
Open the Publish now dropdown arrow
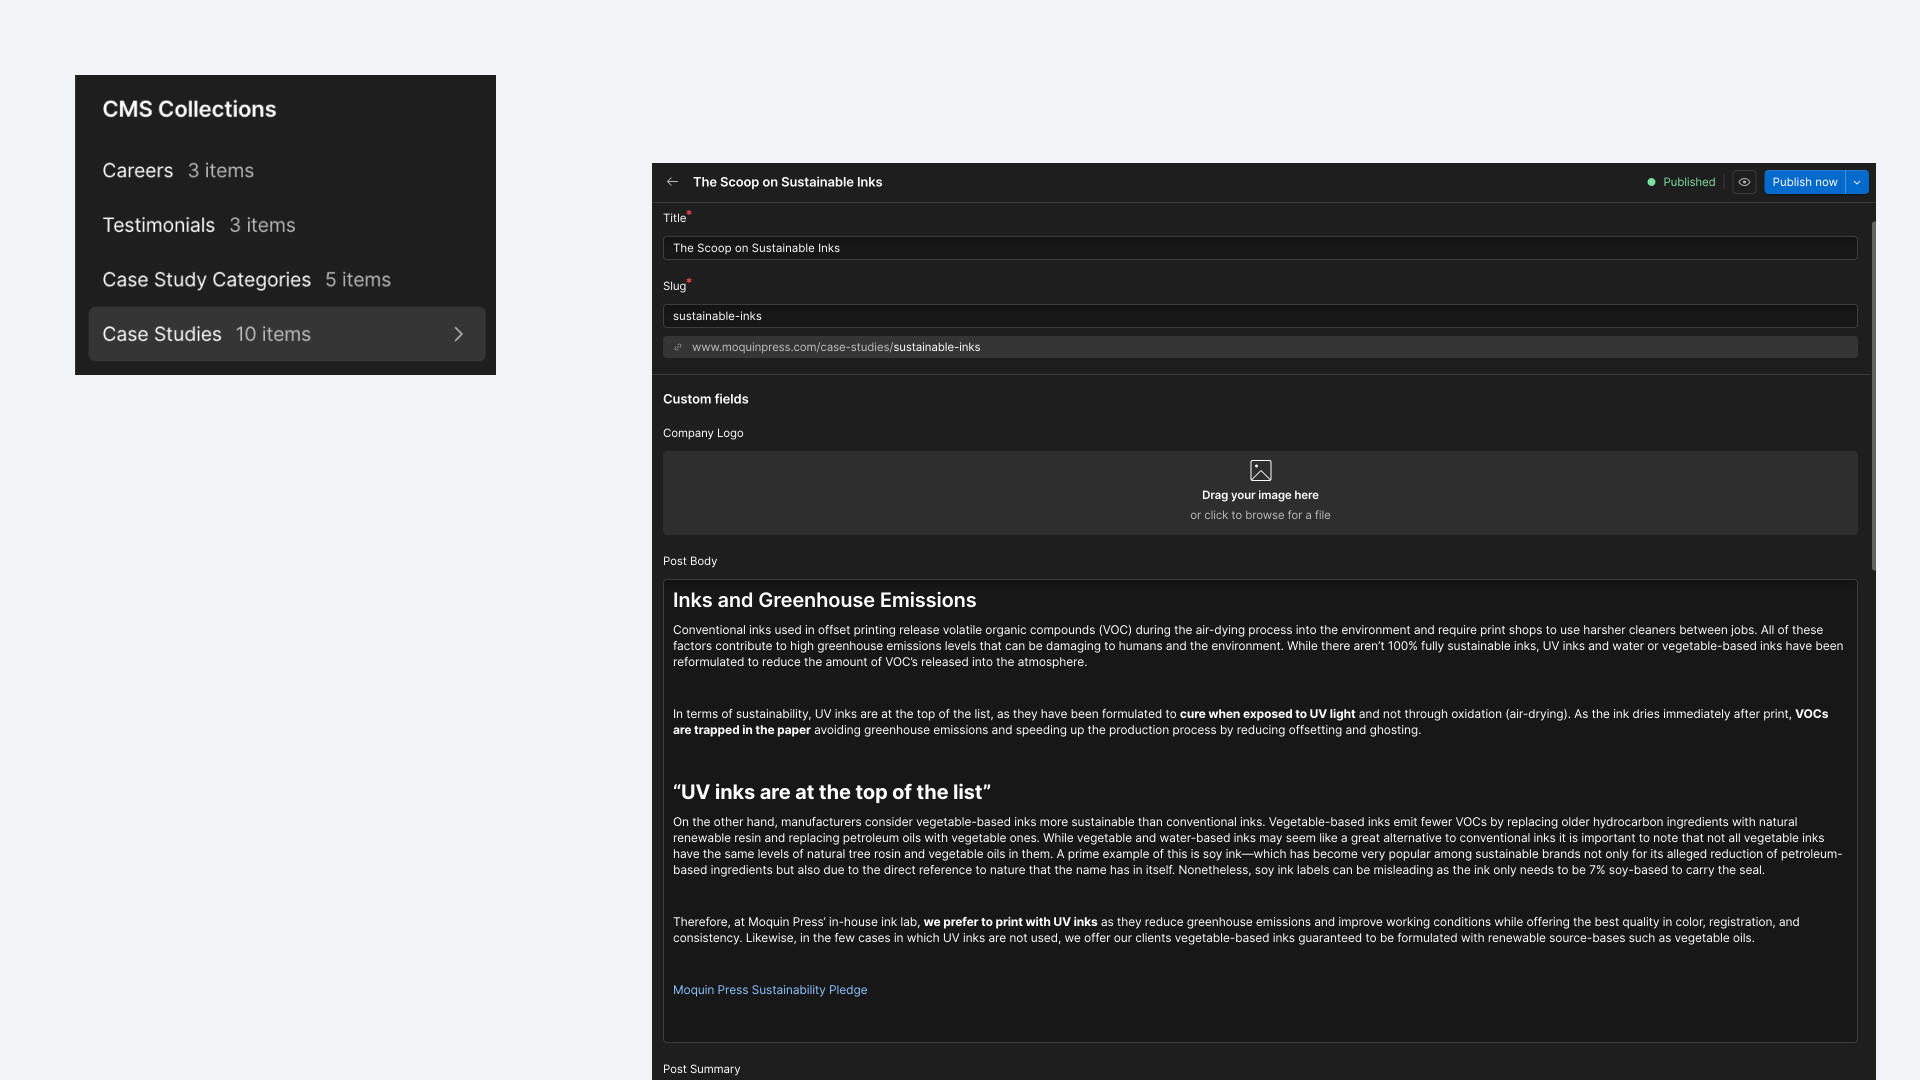point(1857,182)
